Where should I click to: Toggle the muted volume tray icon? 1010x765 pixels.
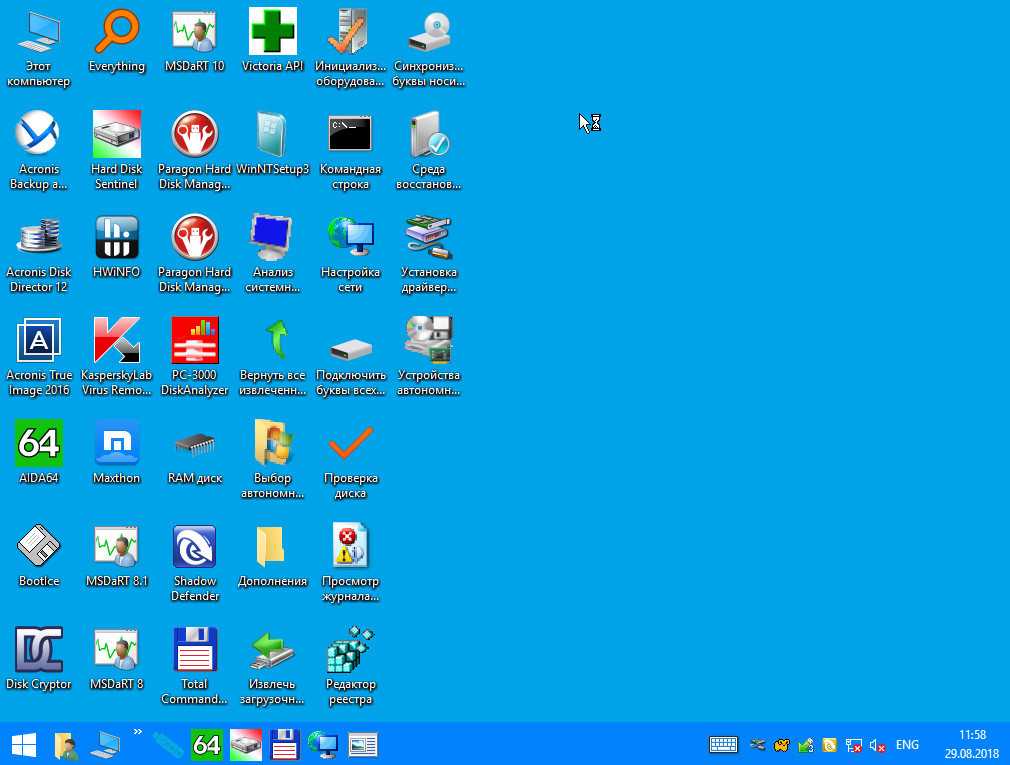[x=878, y=745]
